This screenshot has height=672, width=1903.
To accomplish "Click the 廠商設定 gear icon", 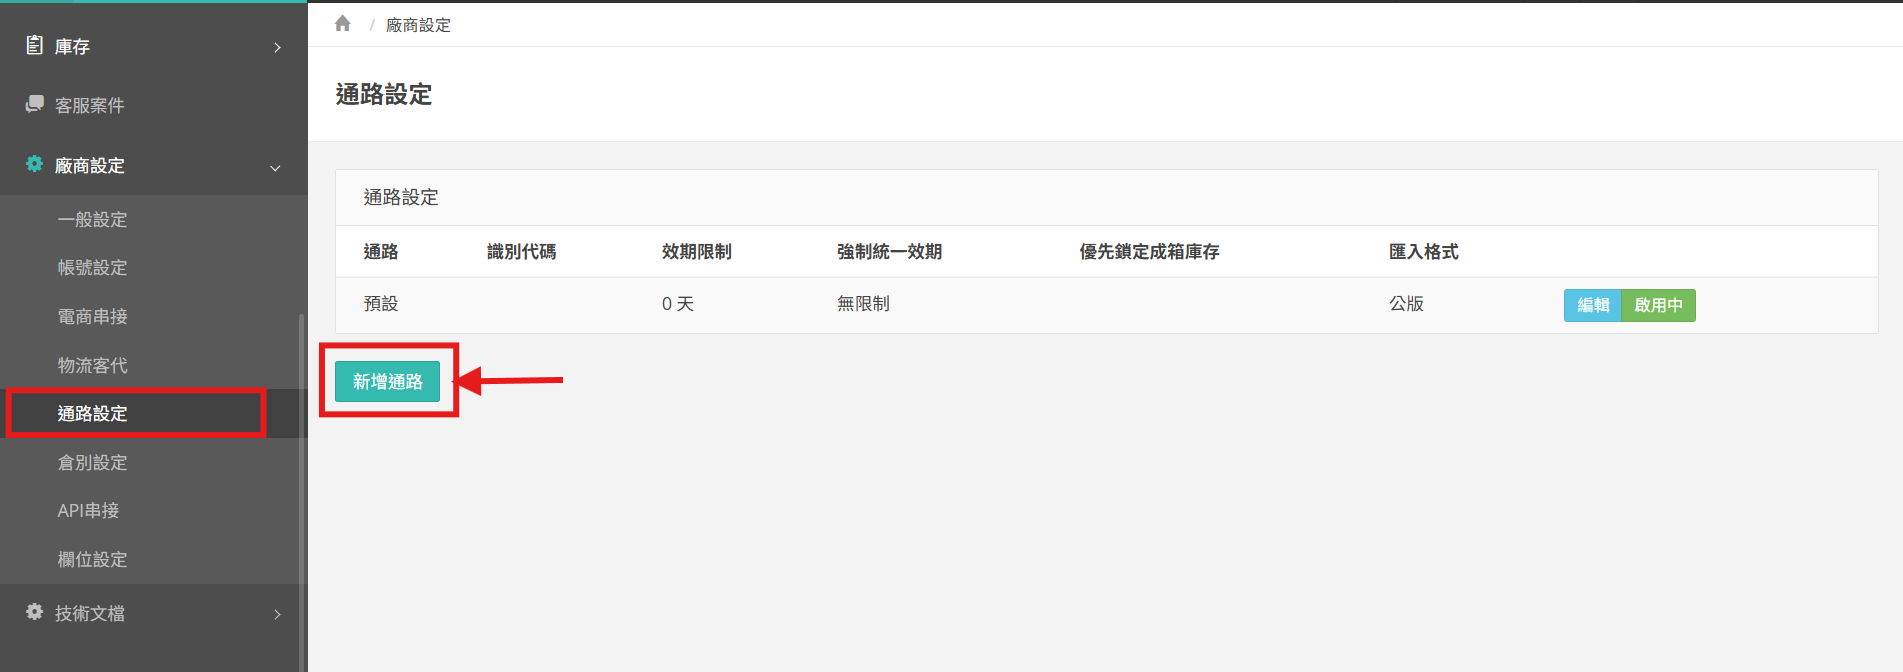I will (x=34, y=164).
